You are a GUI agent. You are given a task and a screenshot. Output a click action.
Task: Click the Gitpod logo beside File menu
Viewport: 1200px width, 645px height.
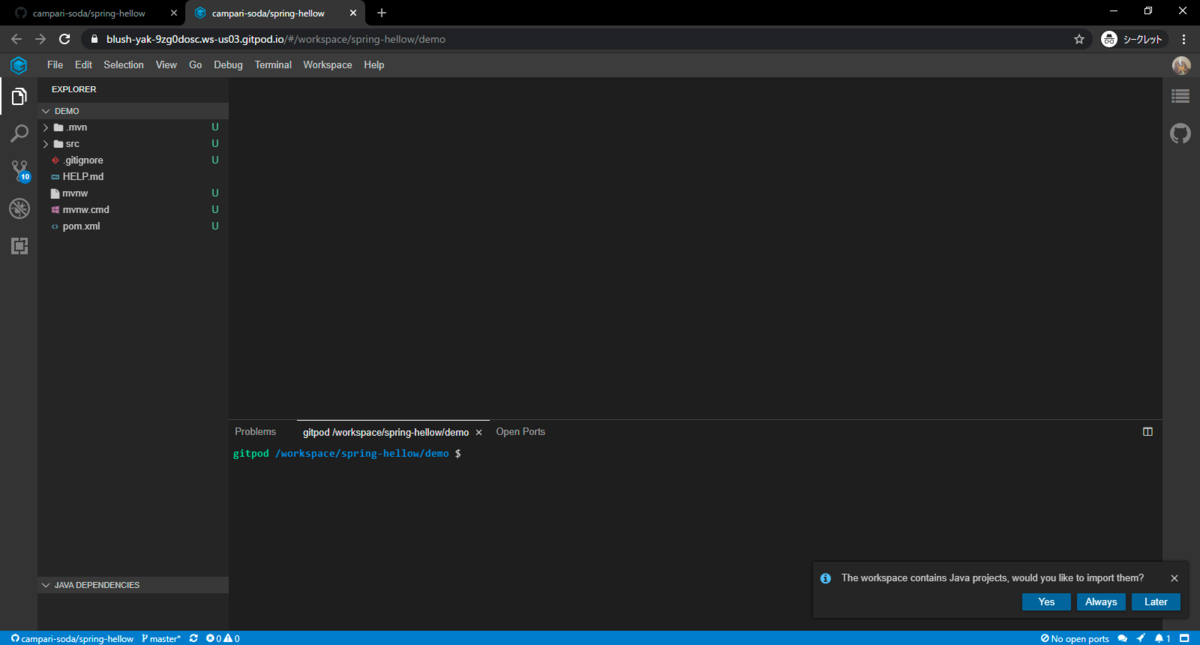click(x=18, y=65)
